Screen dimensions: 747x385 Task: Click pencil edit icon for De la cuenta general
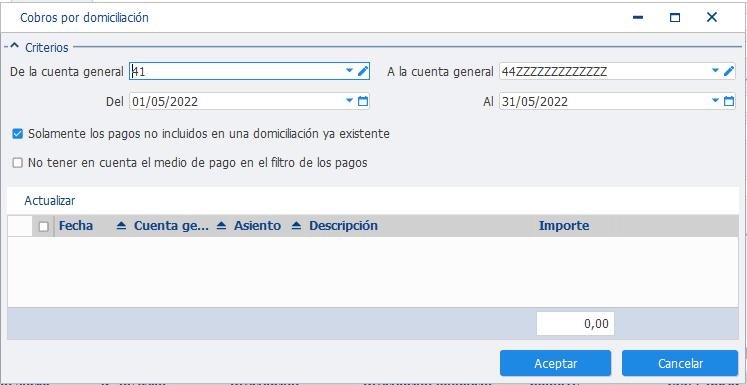pyautogui.click(x=363, y=71)
